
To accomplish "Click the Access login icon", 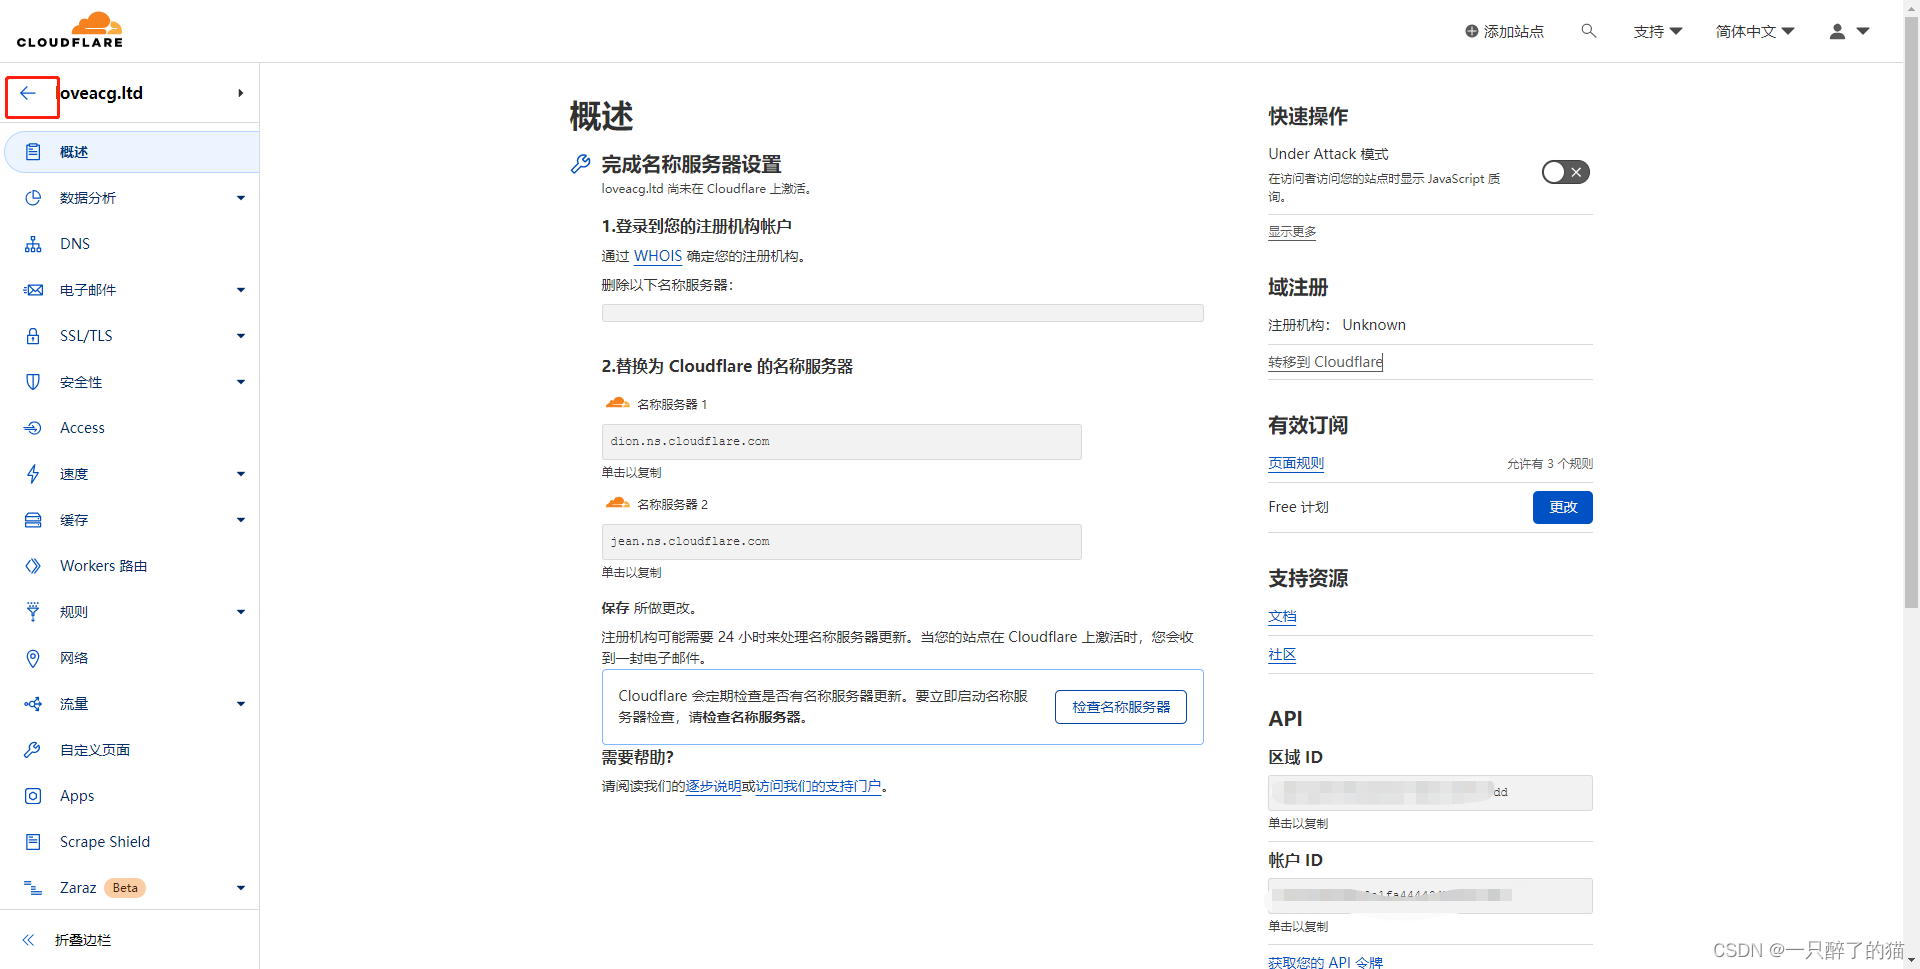I will point(33,428).
